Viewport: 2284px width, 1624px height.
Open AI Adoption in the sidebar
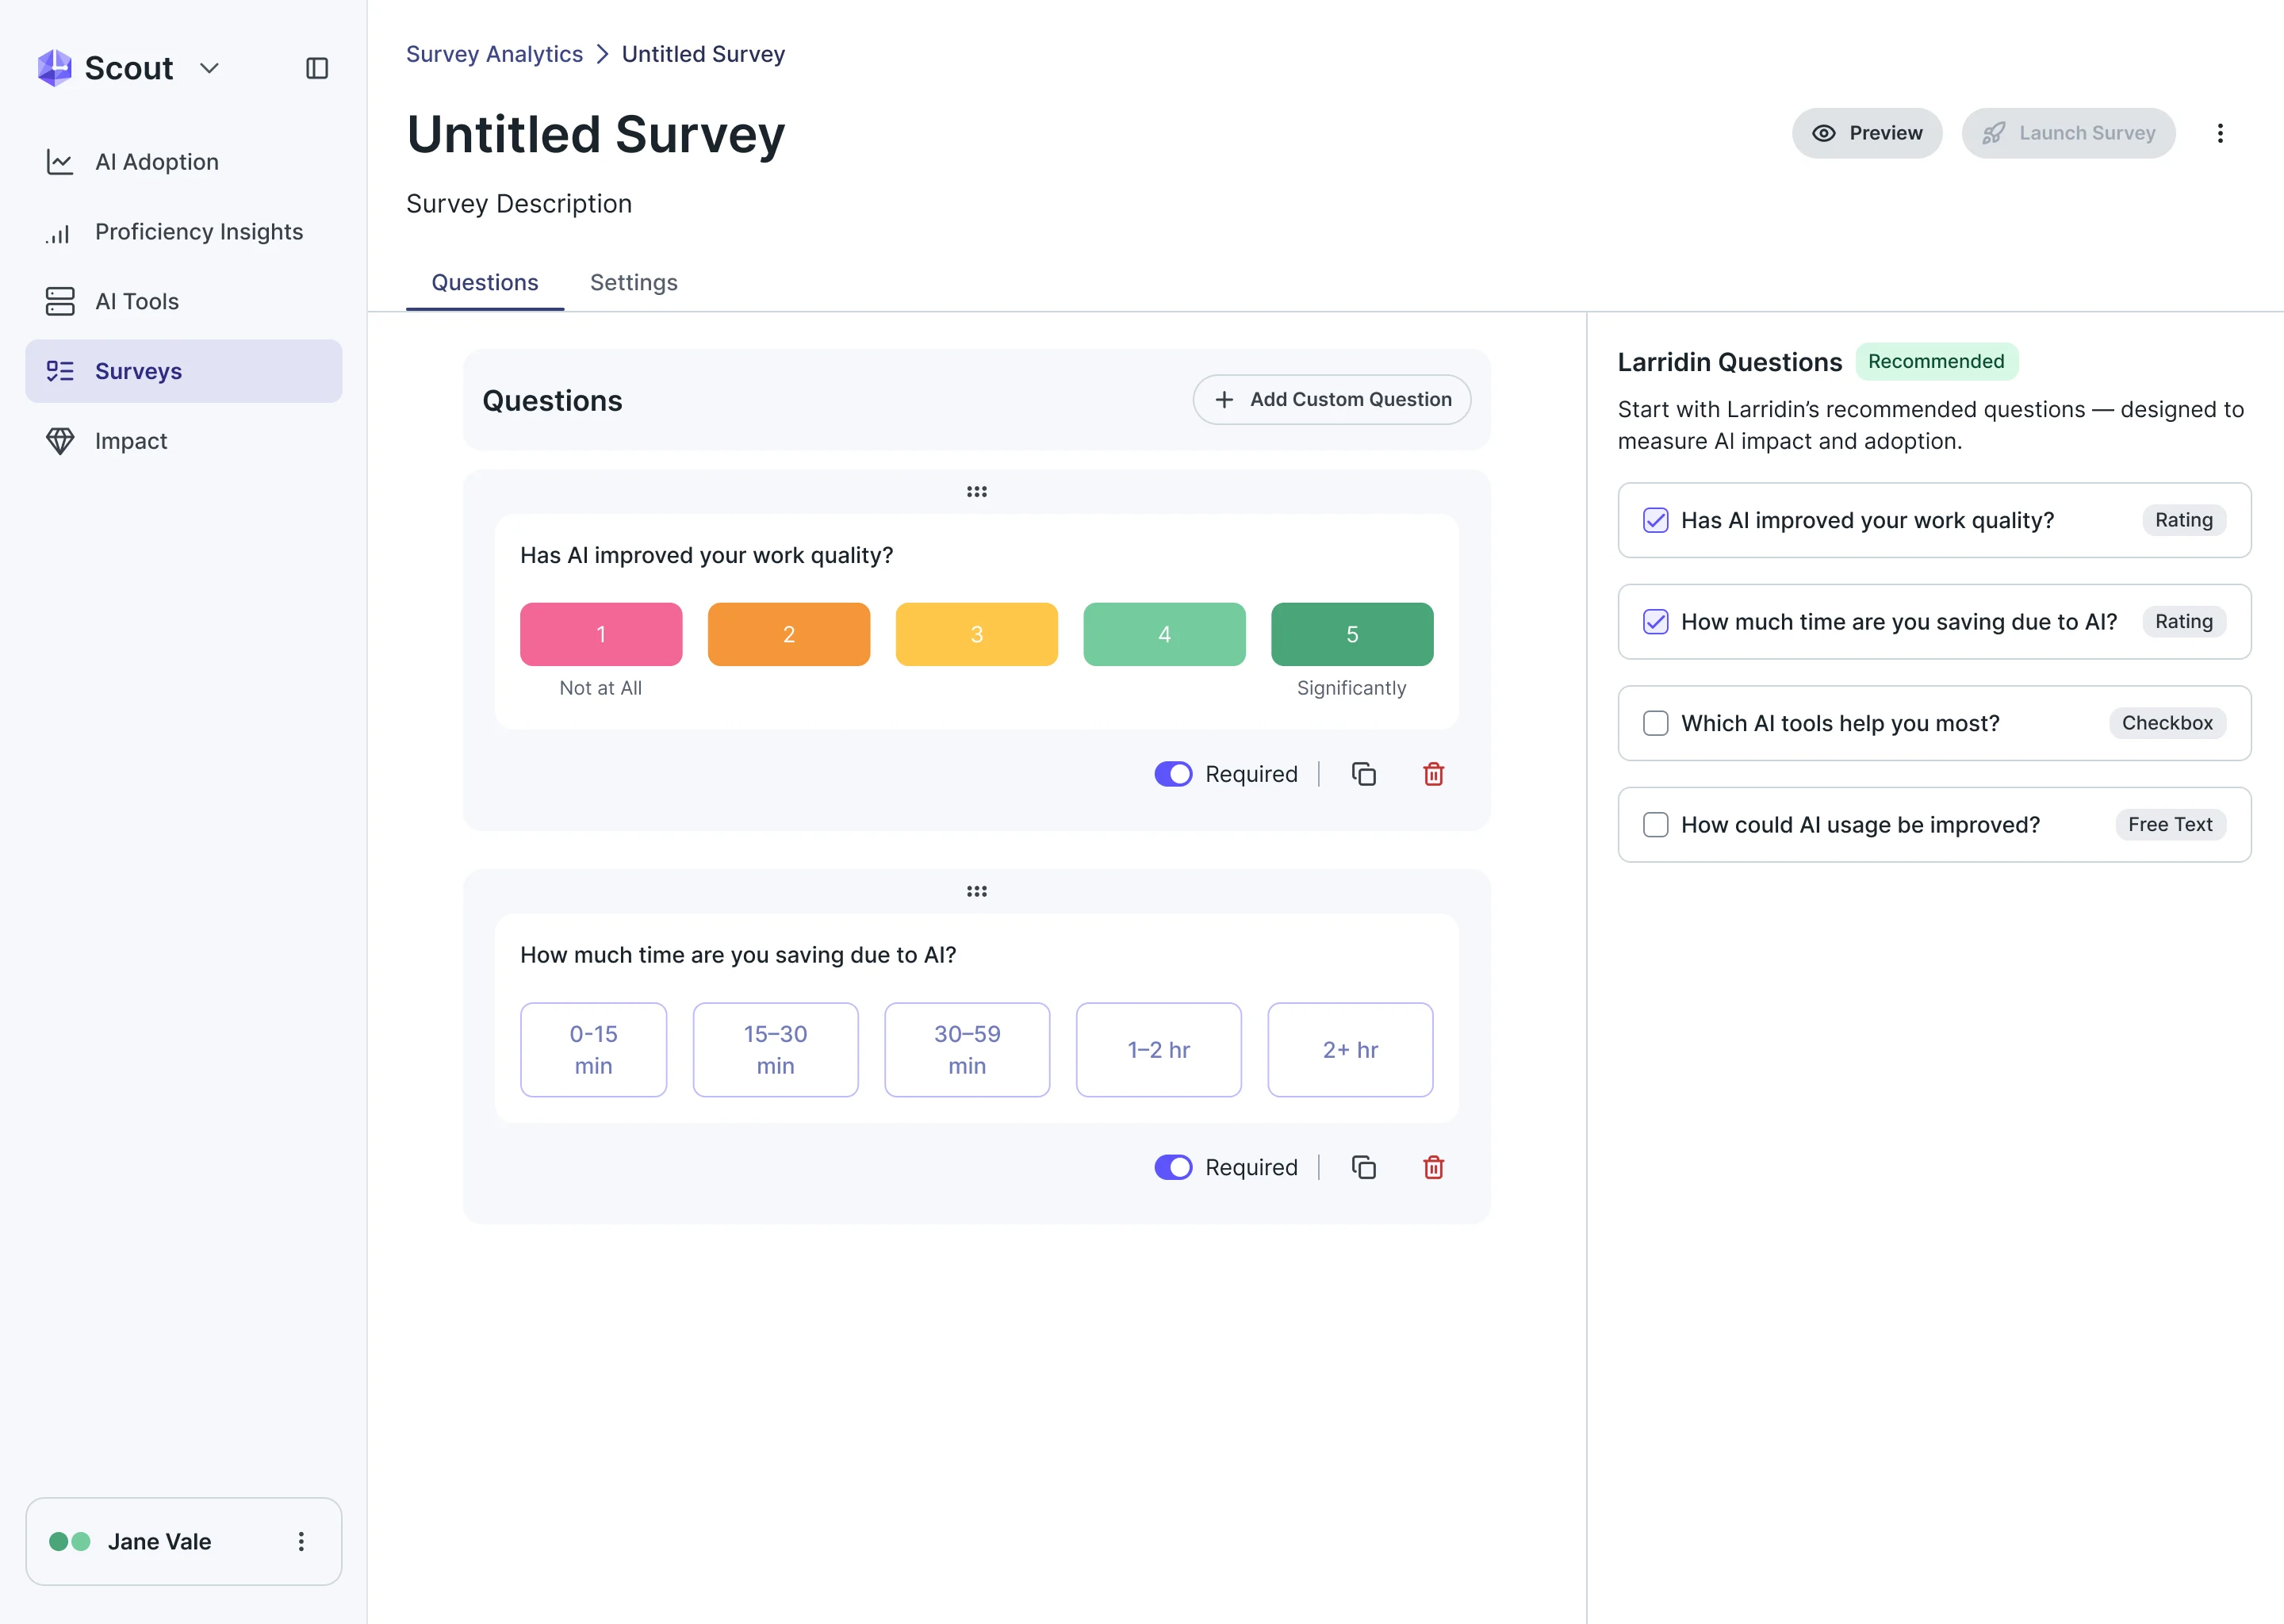tap(184, 162)
